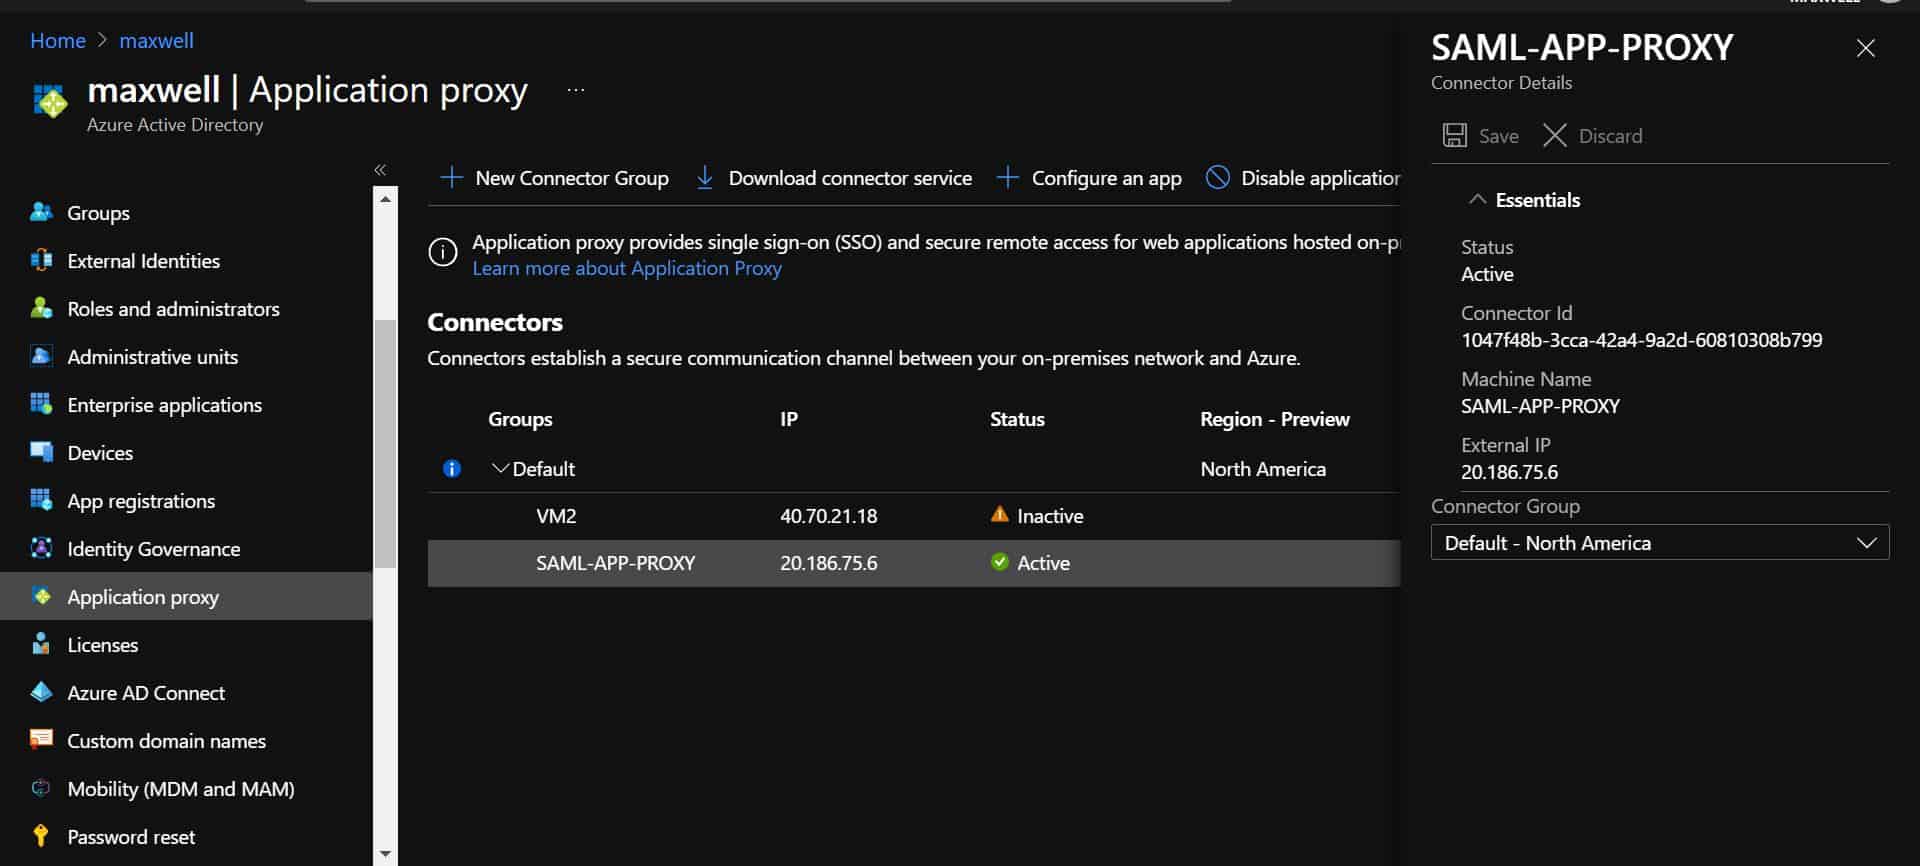Click the Save floppy disk icon
1920x866 pixels.
pos(1455,135)
